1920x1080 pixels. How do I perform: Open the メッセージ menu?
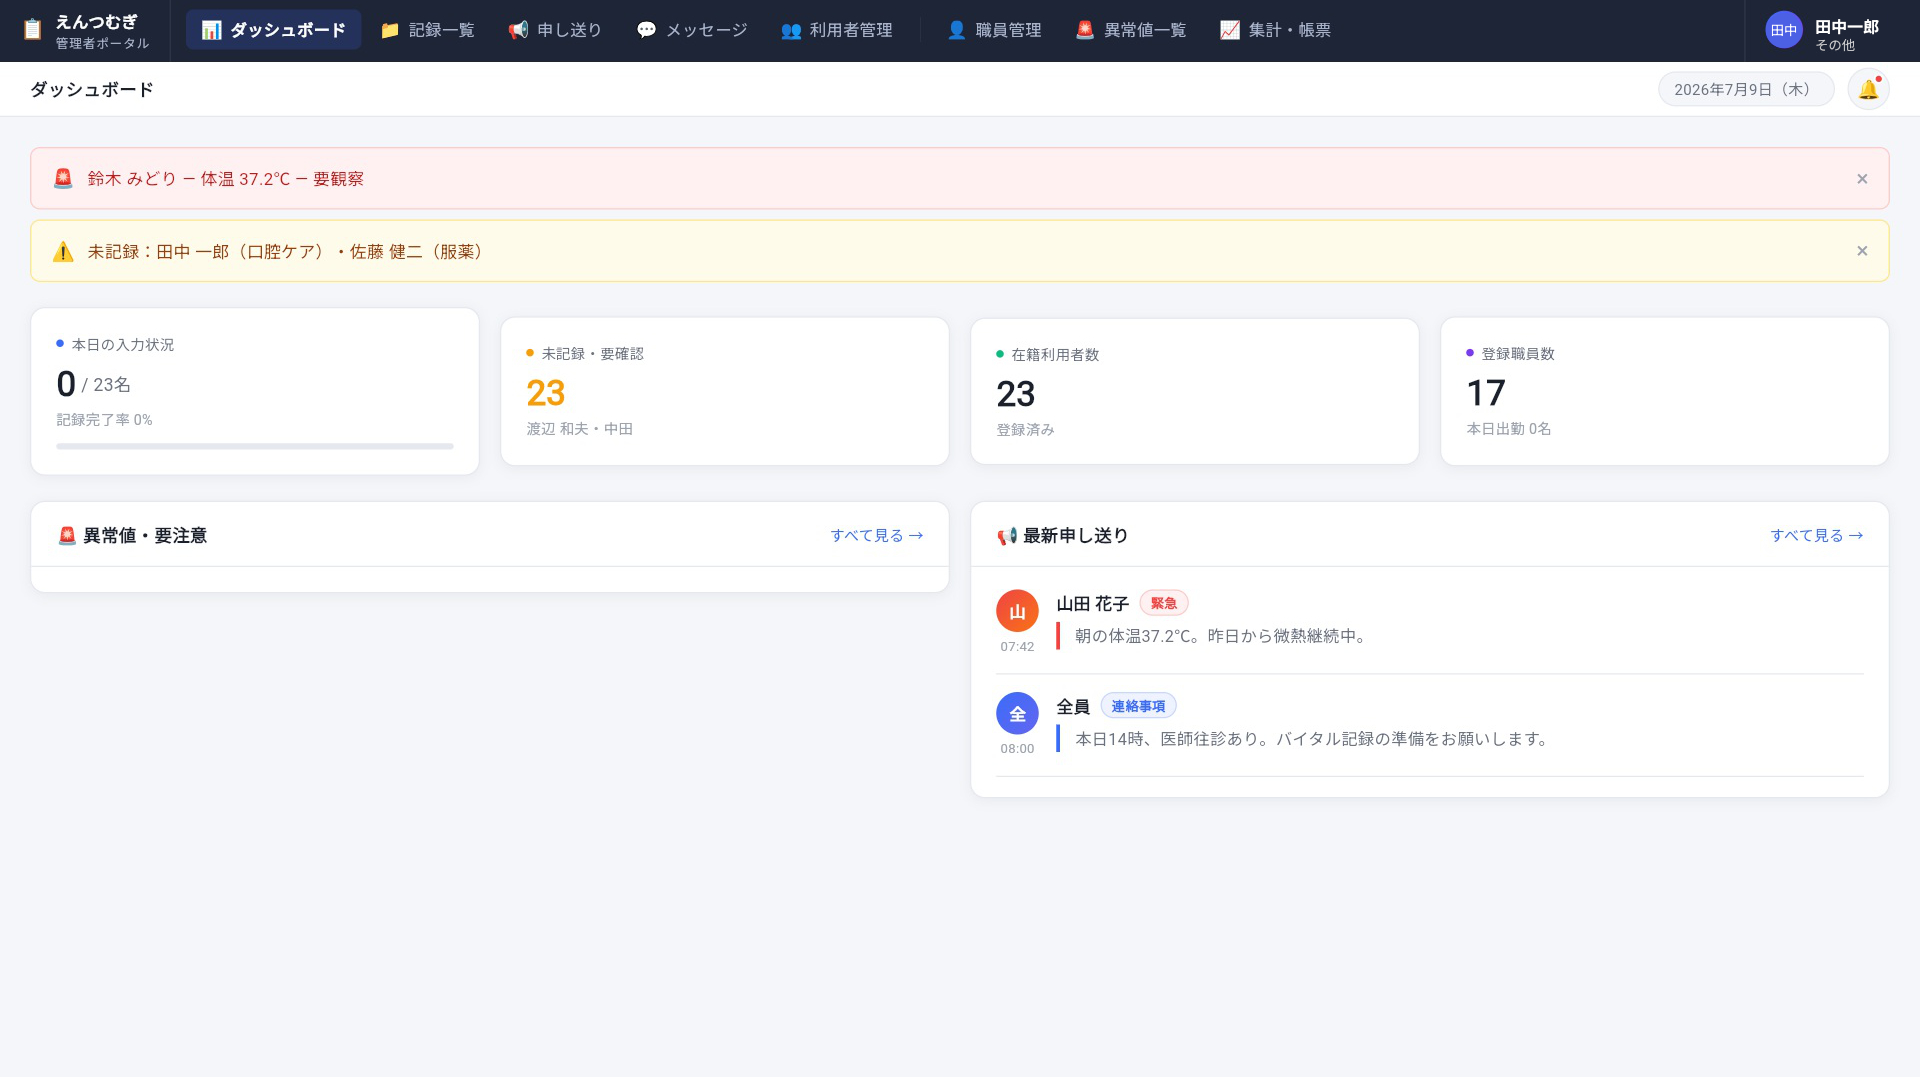692,30
